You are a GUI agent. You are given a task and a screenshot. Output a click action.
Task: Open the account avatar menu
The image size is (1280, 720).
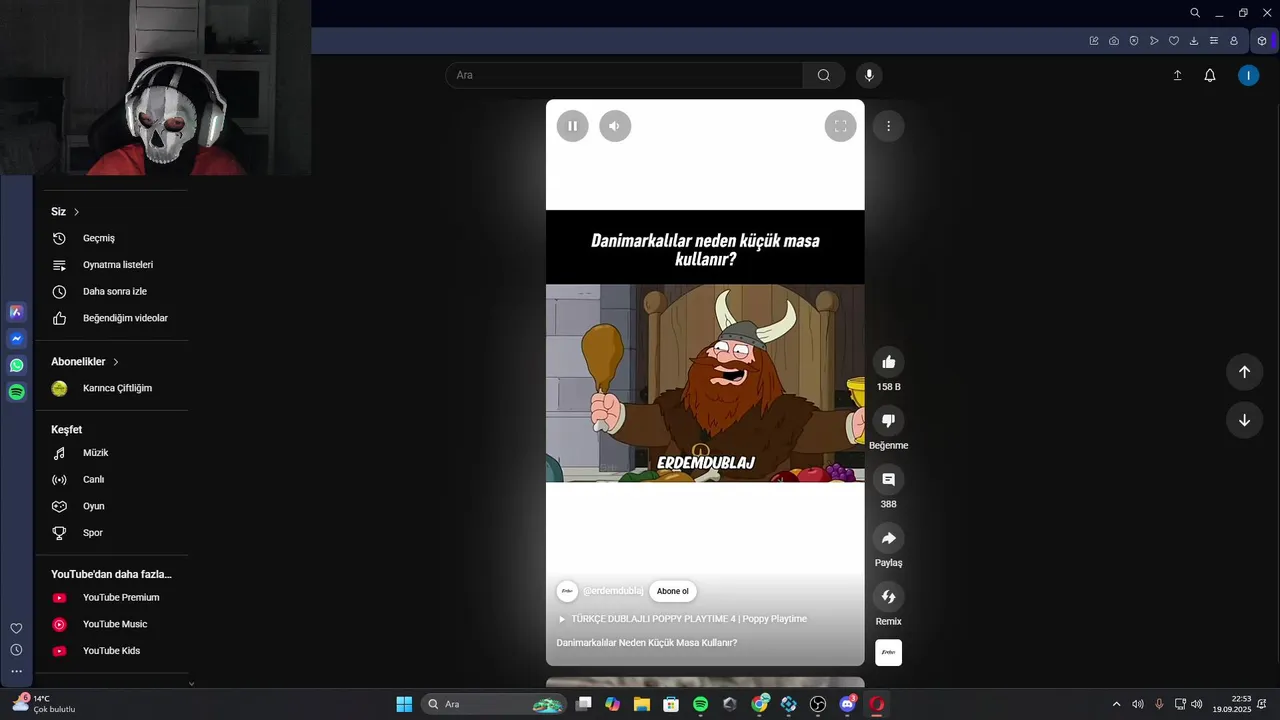tap(1248, 75)
